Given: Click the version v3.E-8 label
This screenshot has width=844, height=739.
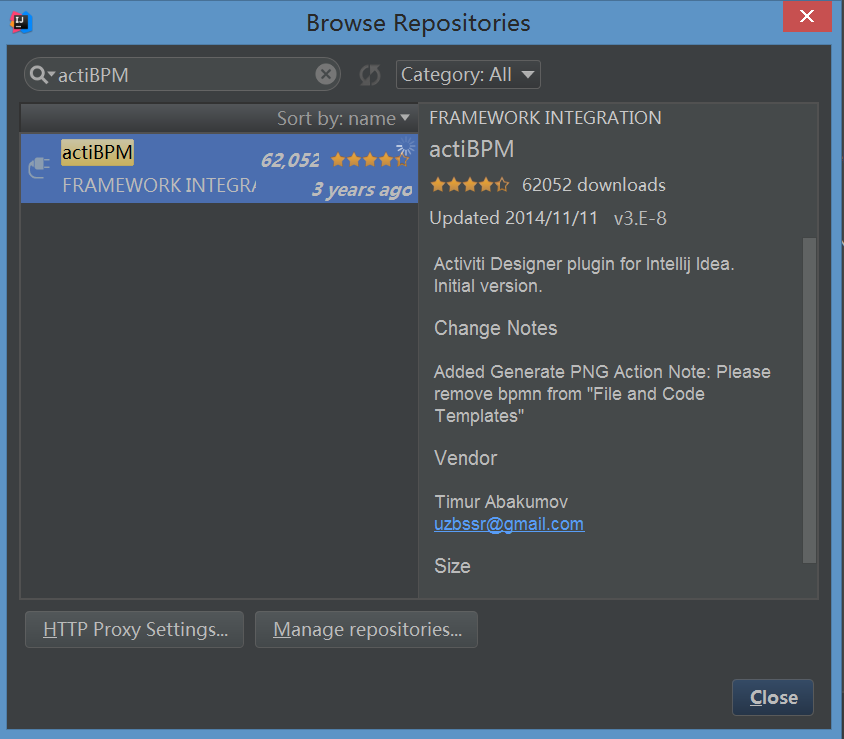Looking at the screenshot, I should [x=640, y=219].
